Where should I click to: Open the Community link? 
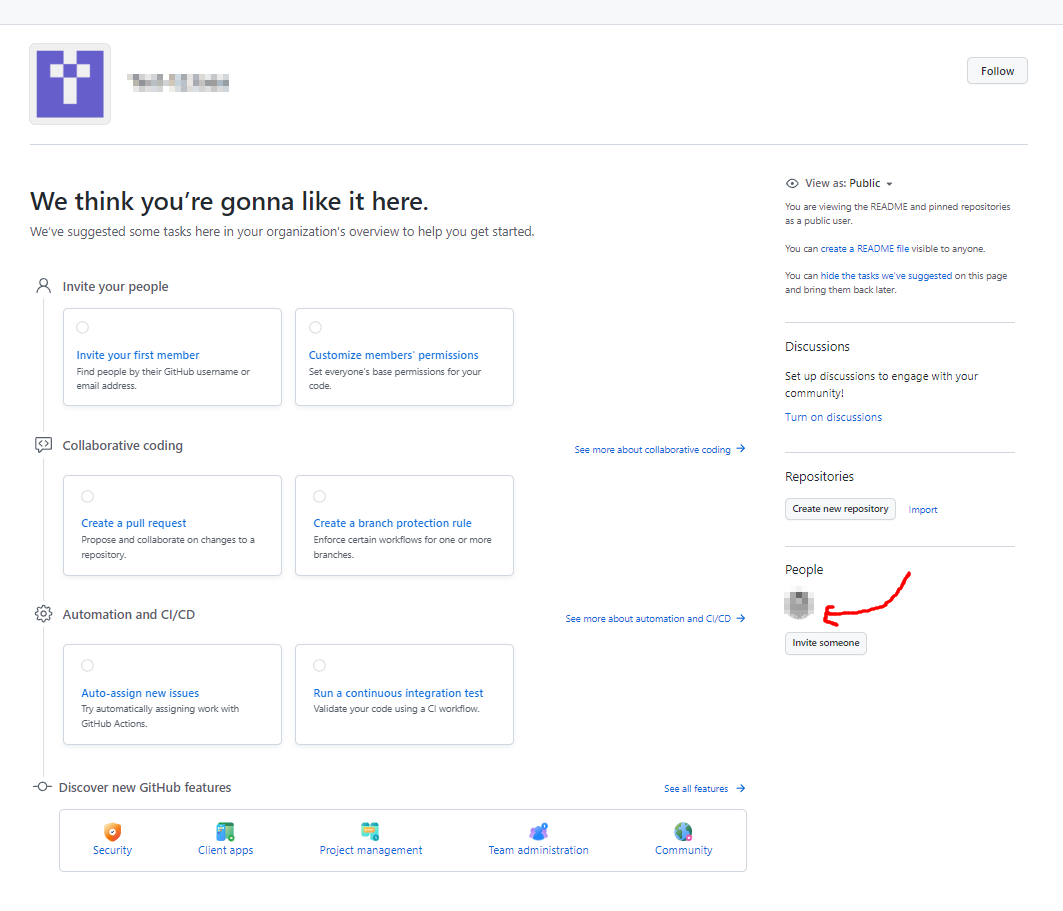pyautogui.click(x=683, y=851)
